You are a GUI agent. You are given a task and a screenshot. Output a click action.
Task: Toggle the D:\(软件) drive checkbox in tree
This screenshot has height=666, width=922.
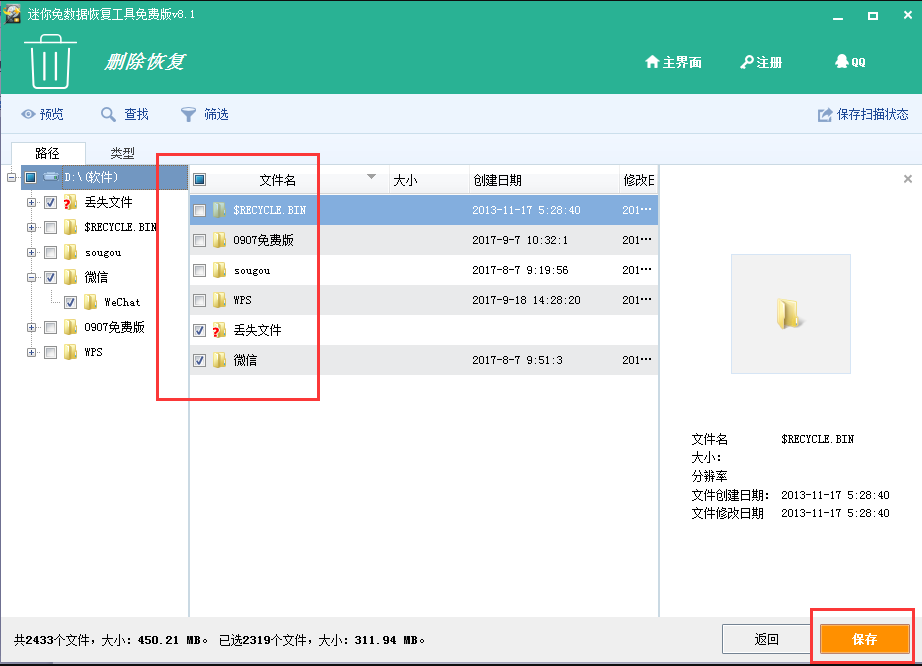click(31, 178)
